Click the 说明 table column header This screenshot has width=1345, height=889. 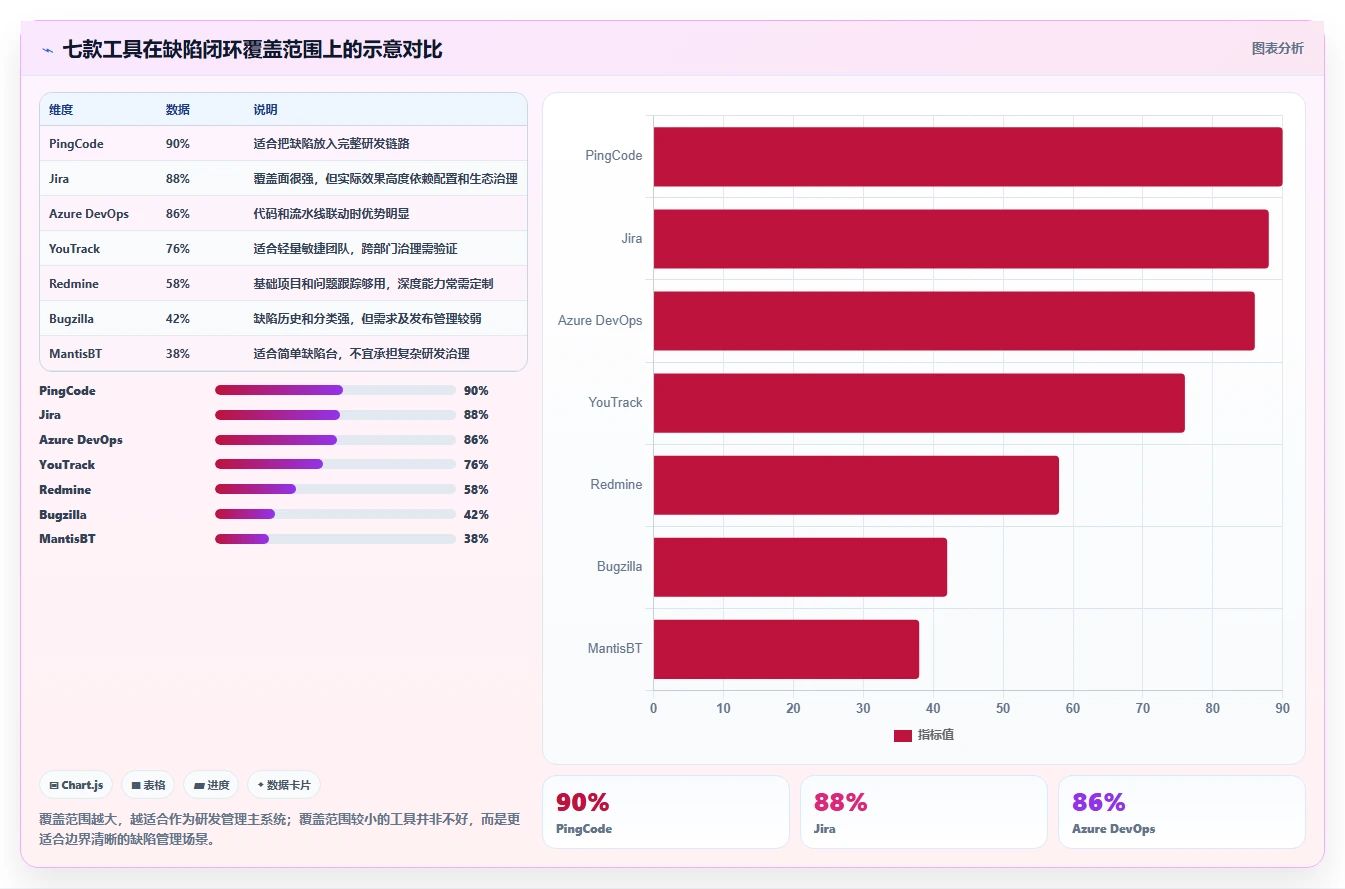266,110
